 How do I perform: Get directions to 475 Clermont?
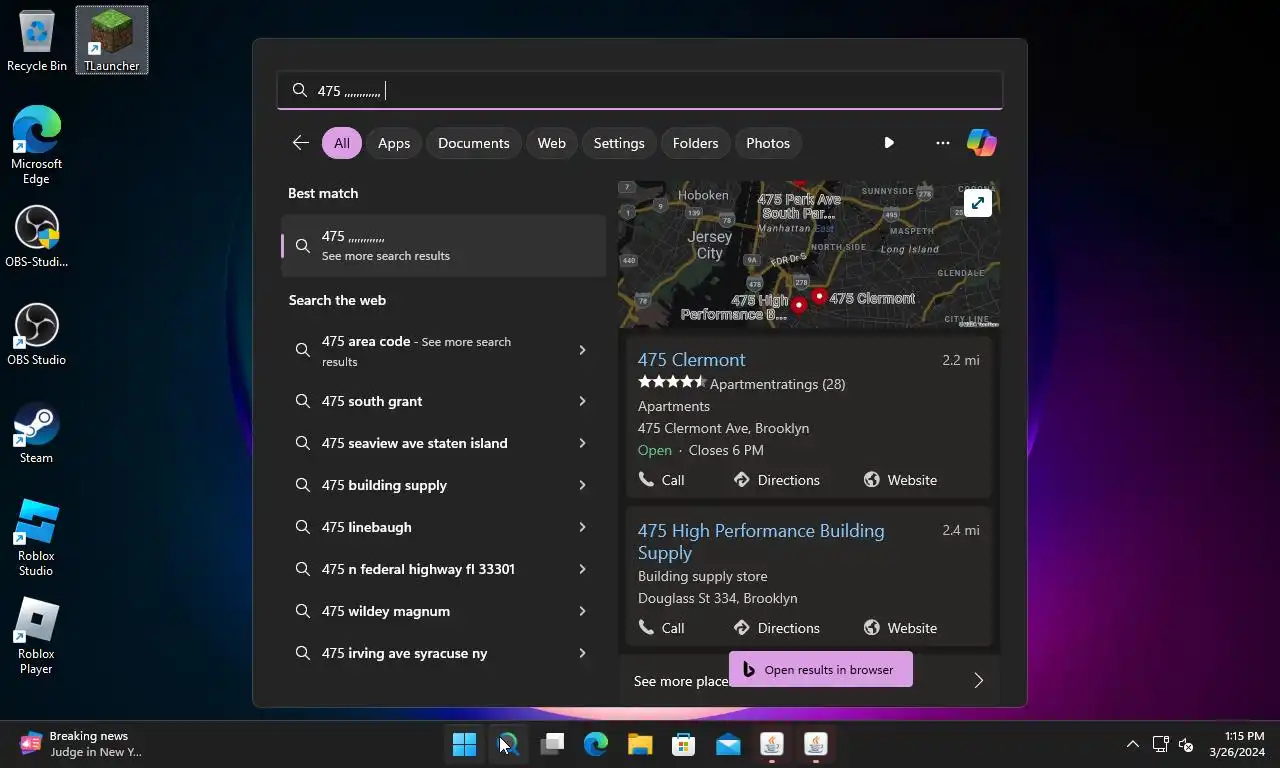pos(776,480)
